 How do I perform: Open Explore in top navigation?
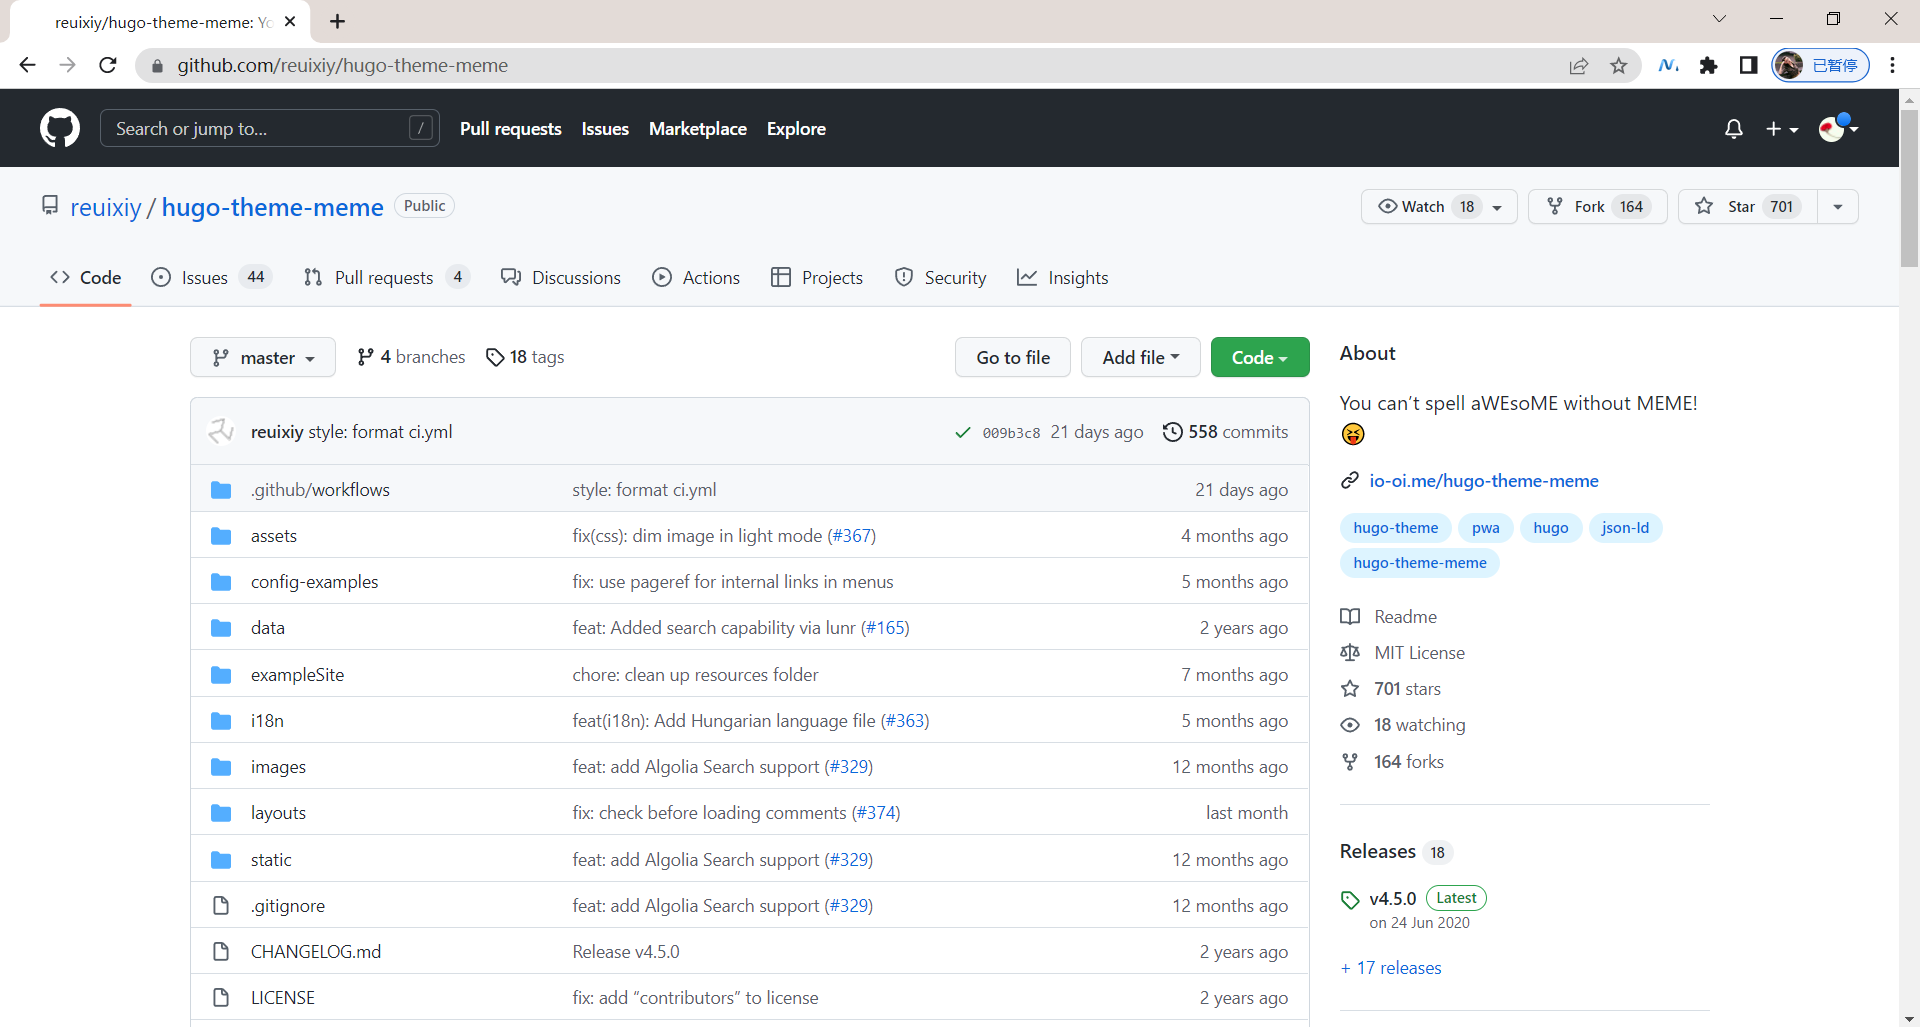tap(796, 129)
